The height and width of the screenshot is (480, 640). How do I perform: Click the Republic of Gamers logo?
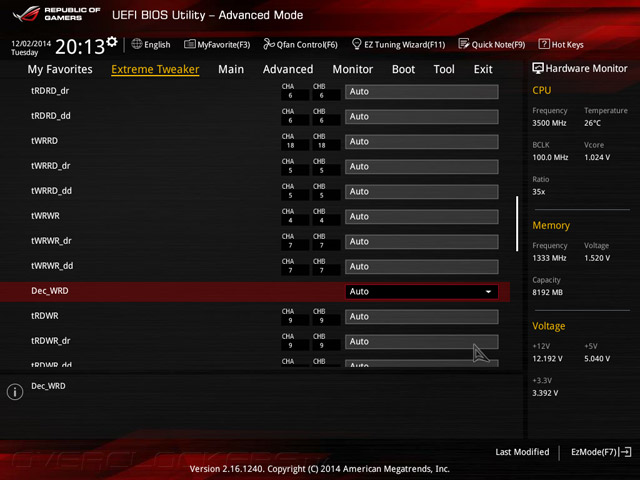click(x=56, y=14)
